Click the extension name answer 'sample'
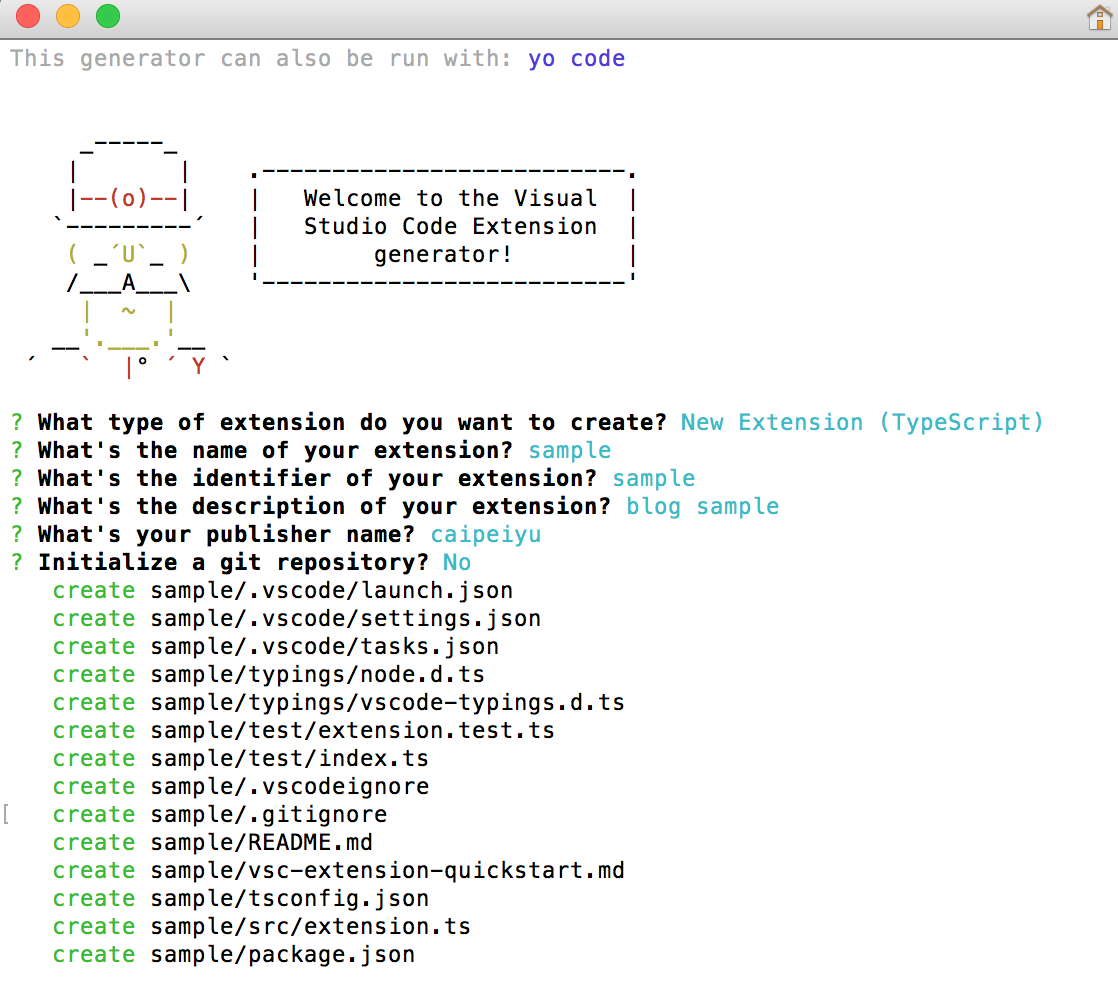 (570, 450)
